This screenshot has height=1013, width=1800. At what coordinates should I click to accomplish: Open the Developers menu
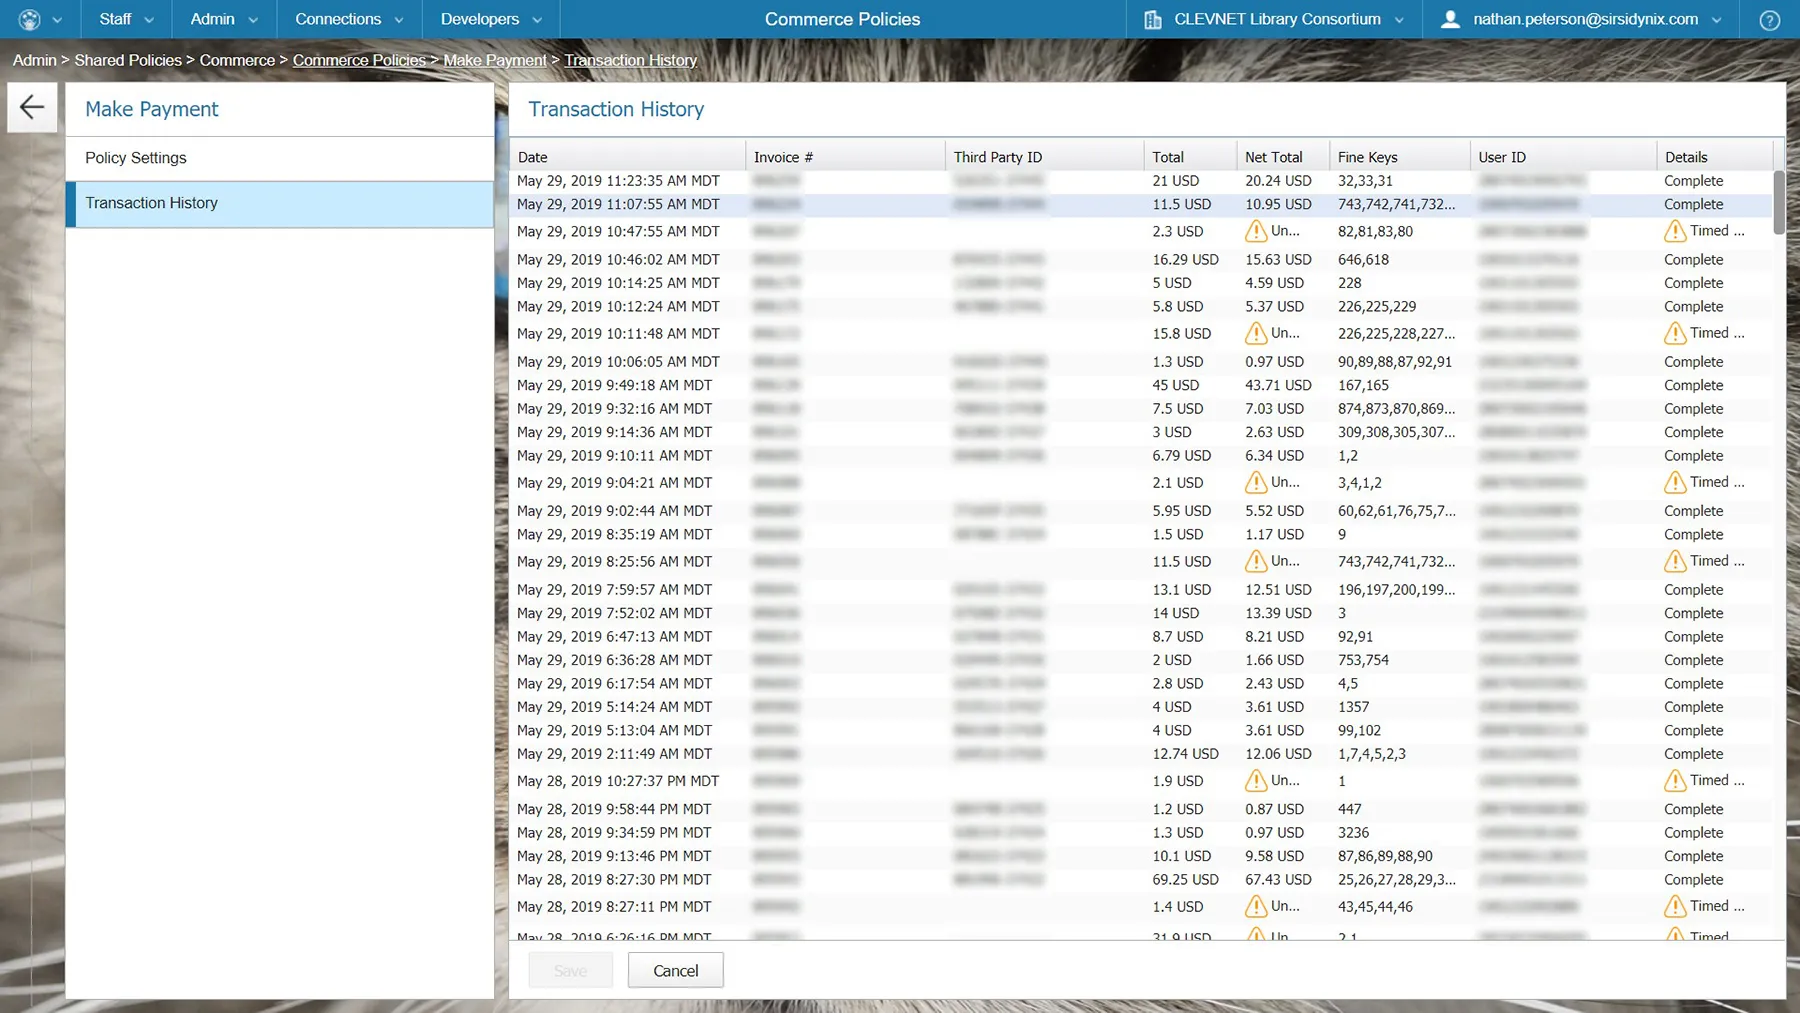(491, 19)
